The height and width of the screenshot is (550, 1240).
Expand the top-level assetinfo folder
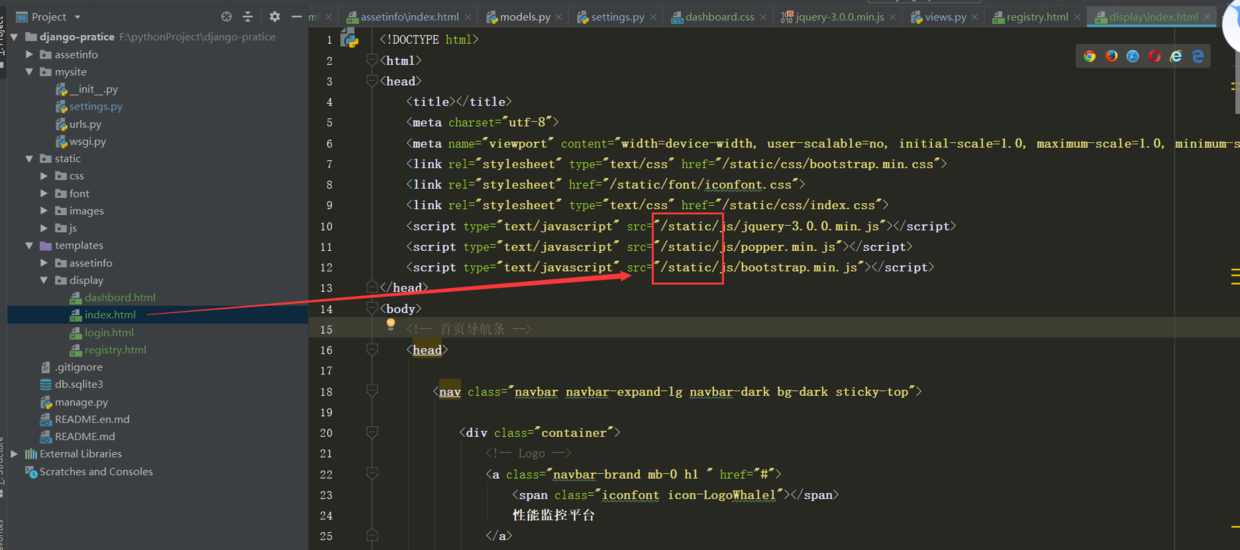point(30,55)
